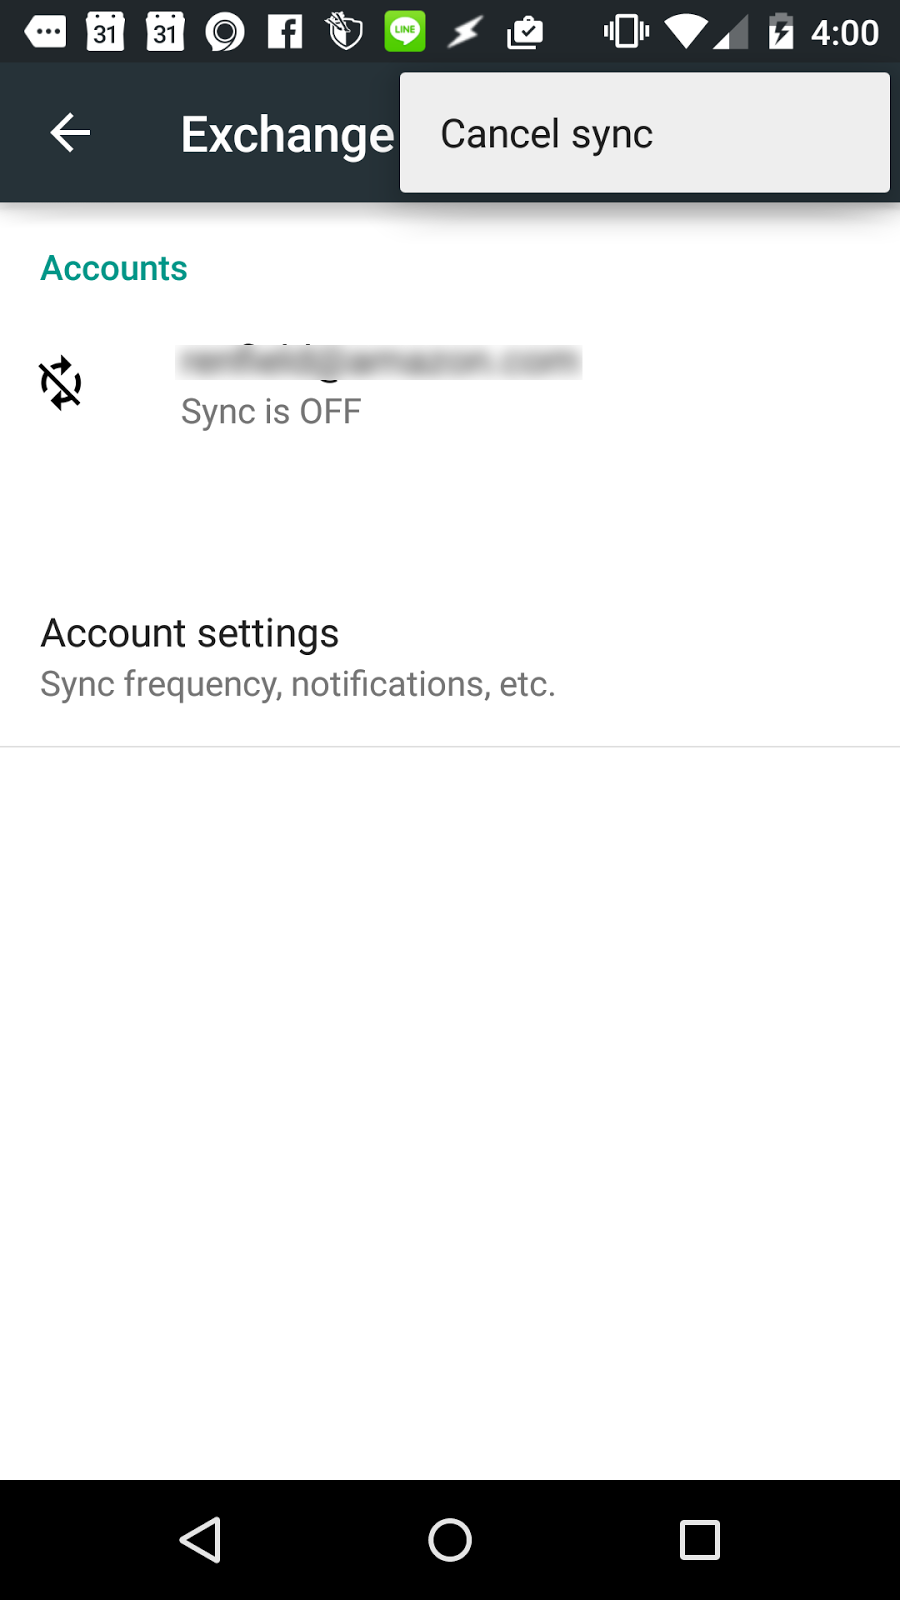The width and height of the screenshot is (900, 1600).
Task: Tap the lightning bolt notification icon
Action: click(464, 33)
